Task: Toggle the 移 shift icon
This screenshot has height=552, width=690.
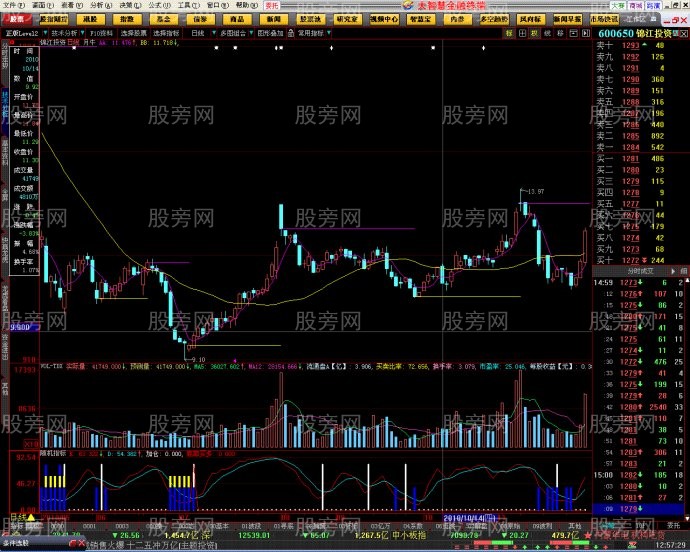Action: point(560,33)
